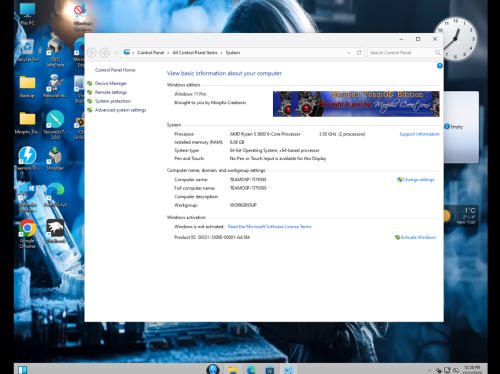Viewport: 500px width, 374px height.
Task: Click the blue help question mark icon
Action: click(x=440, y=66)
